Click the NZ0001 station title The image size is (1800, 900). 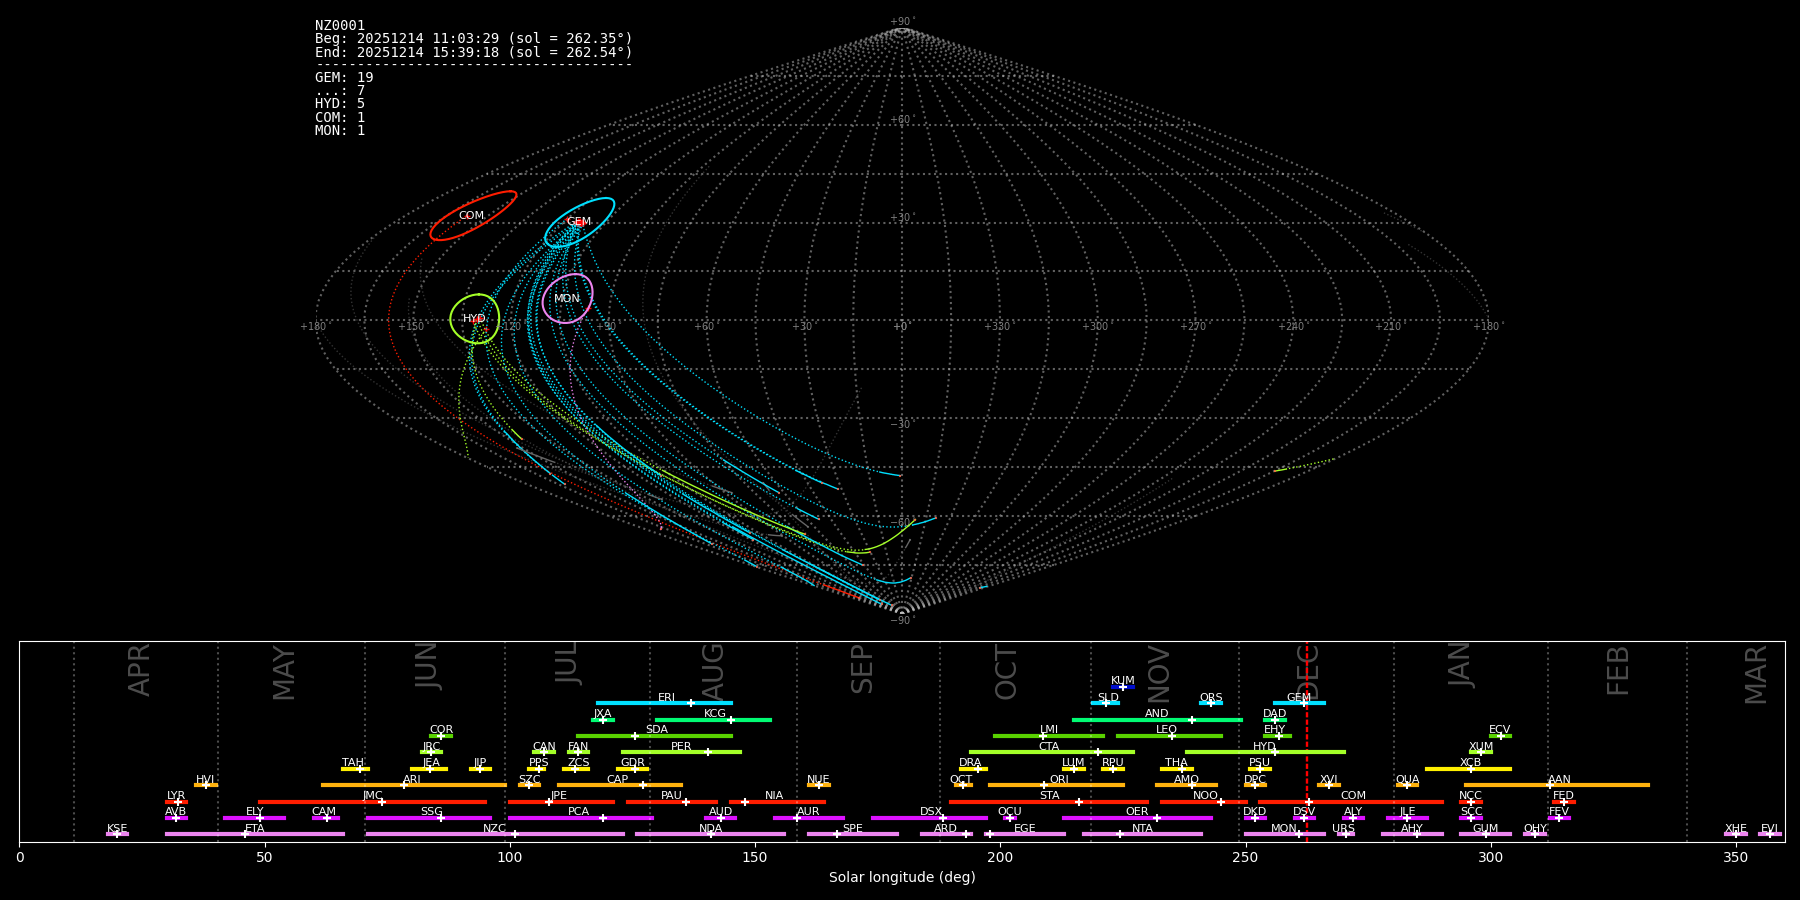pyautogui.click(x=340, y=25)
